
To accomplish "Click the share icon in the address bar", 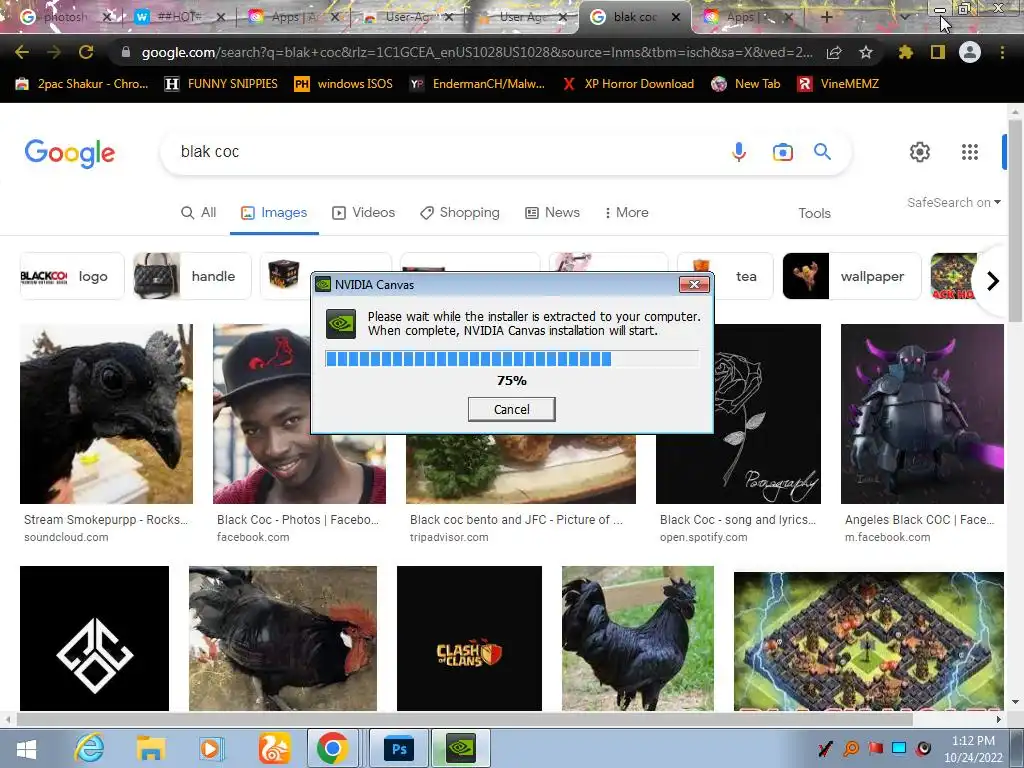I will [834, 52].
